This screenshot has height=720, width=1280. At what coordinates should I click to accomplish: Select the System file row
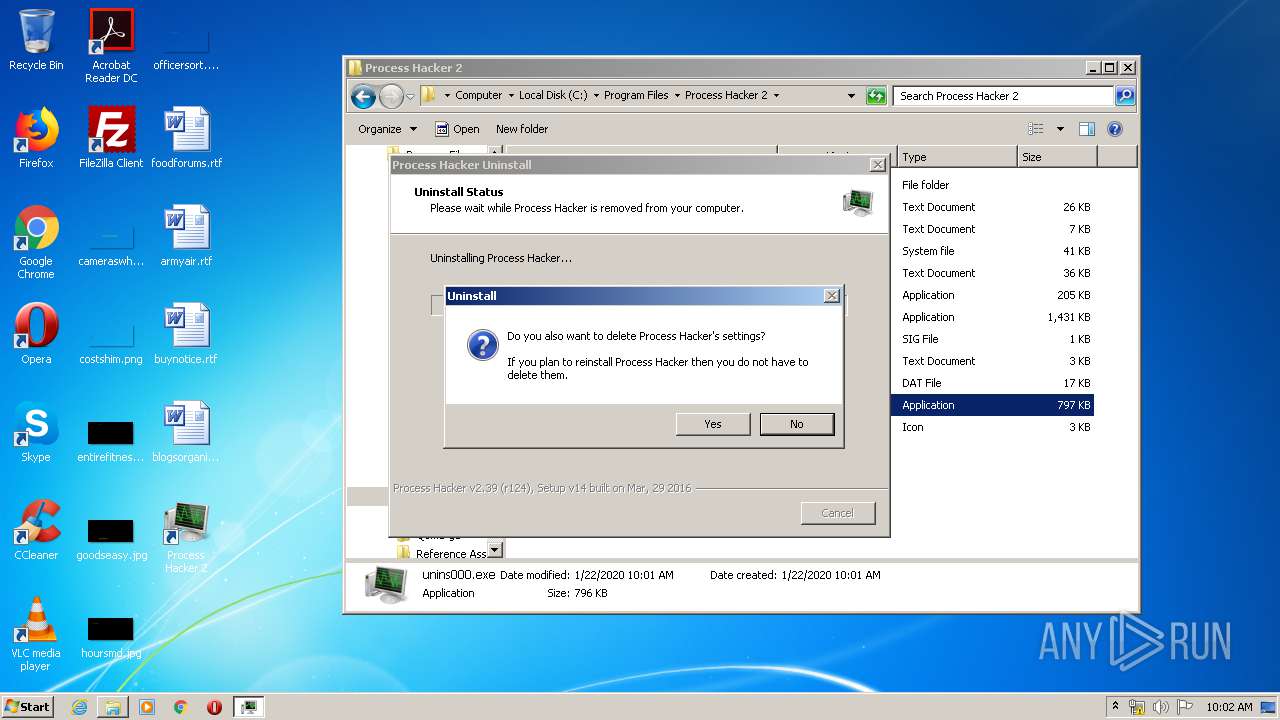coord(992,251)
